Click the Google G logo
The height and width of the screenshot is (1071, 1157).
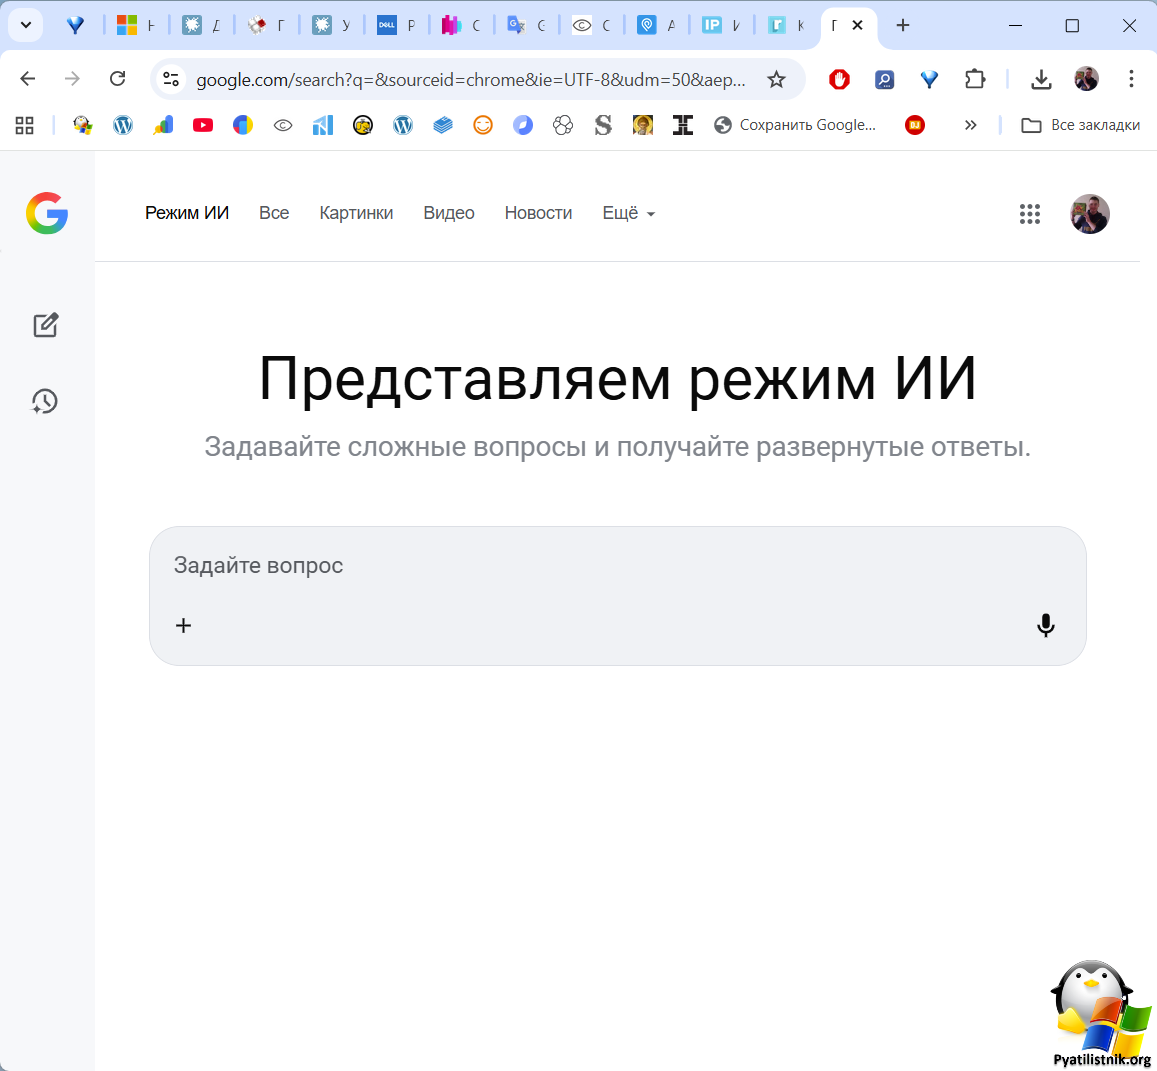point(47,213)
